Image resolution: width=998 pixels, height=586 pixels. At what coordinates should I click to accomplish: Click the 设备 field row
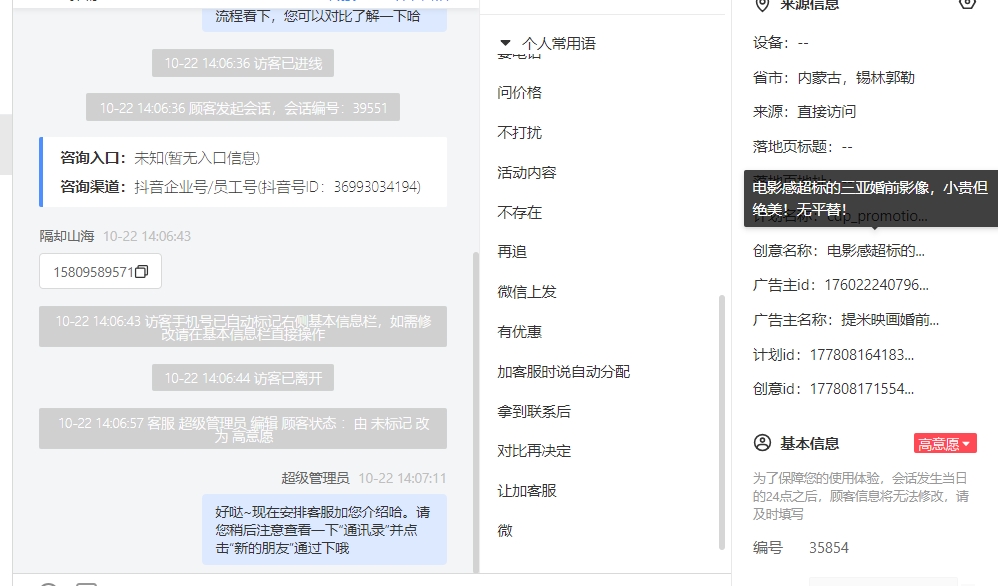(781, 43)
